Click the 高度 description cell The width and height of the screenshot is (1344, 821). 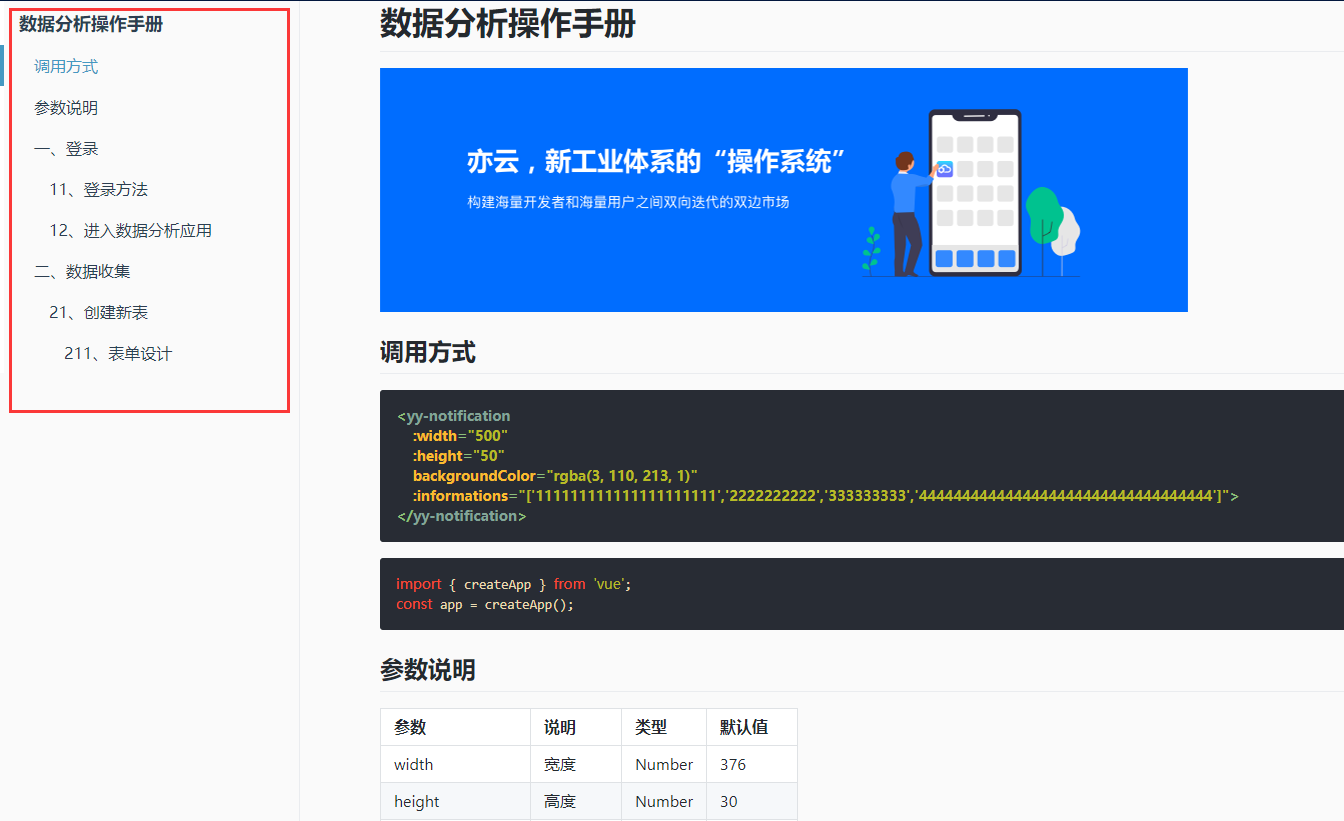pos(576,801)
